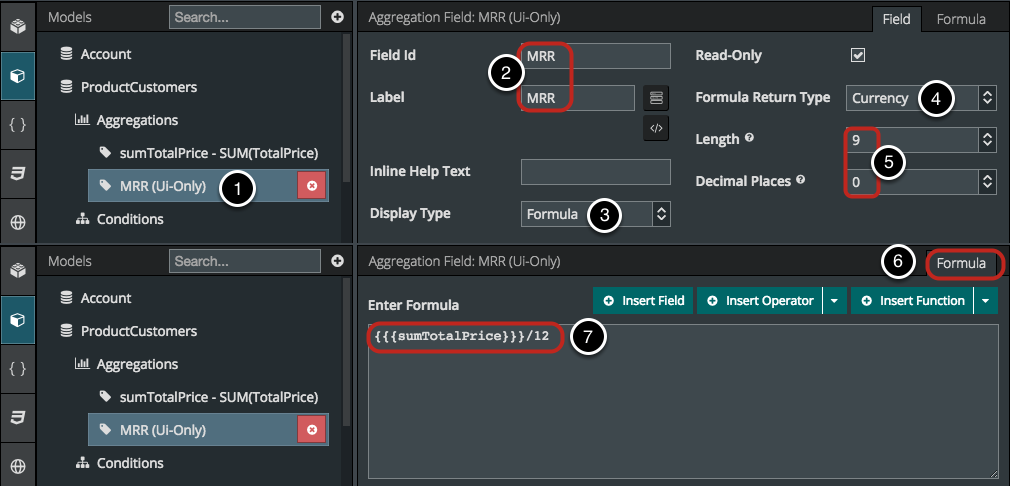The width and height of the screenshot is (1010, 486).
Task: Expand the Insert Operator dropdown arrow
Action: (834, 300)
